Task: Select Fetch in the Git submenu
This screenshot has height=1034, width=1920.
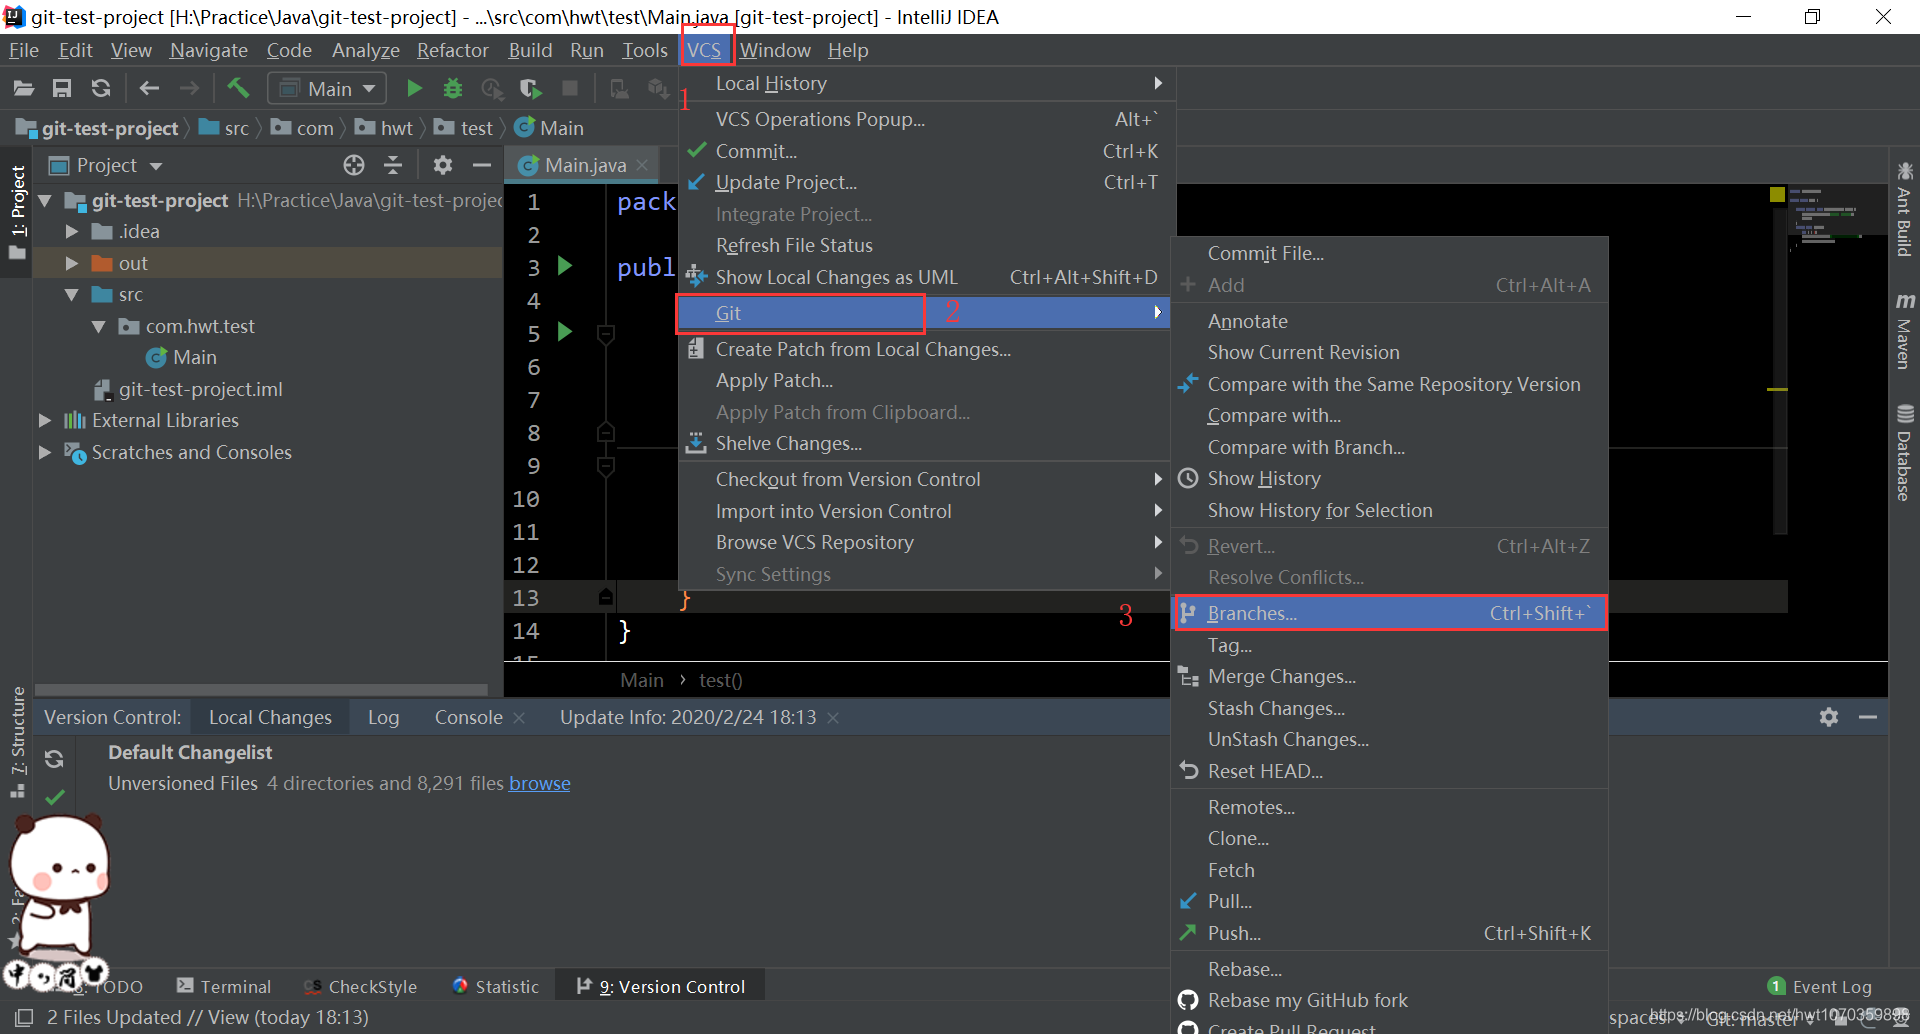Action: (1390, 870)
